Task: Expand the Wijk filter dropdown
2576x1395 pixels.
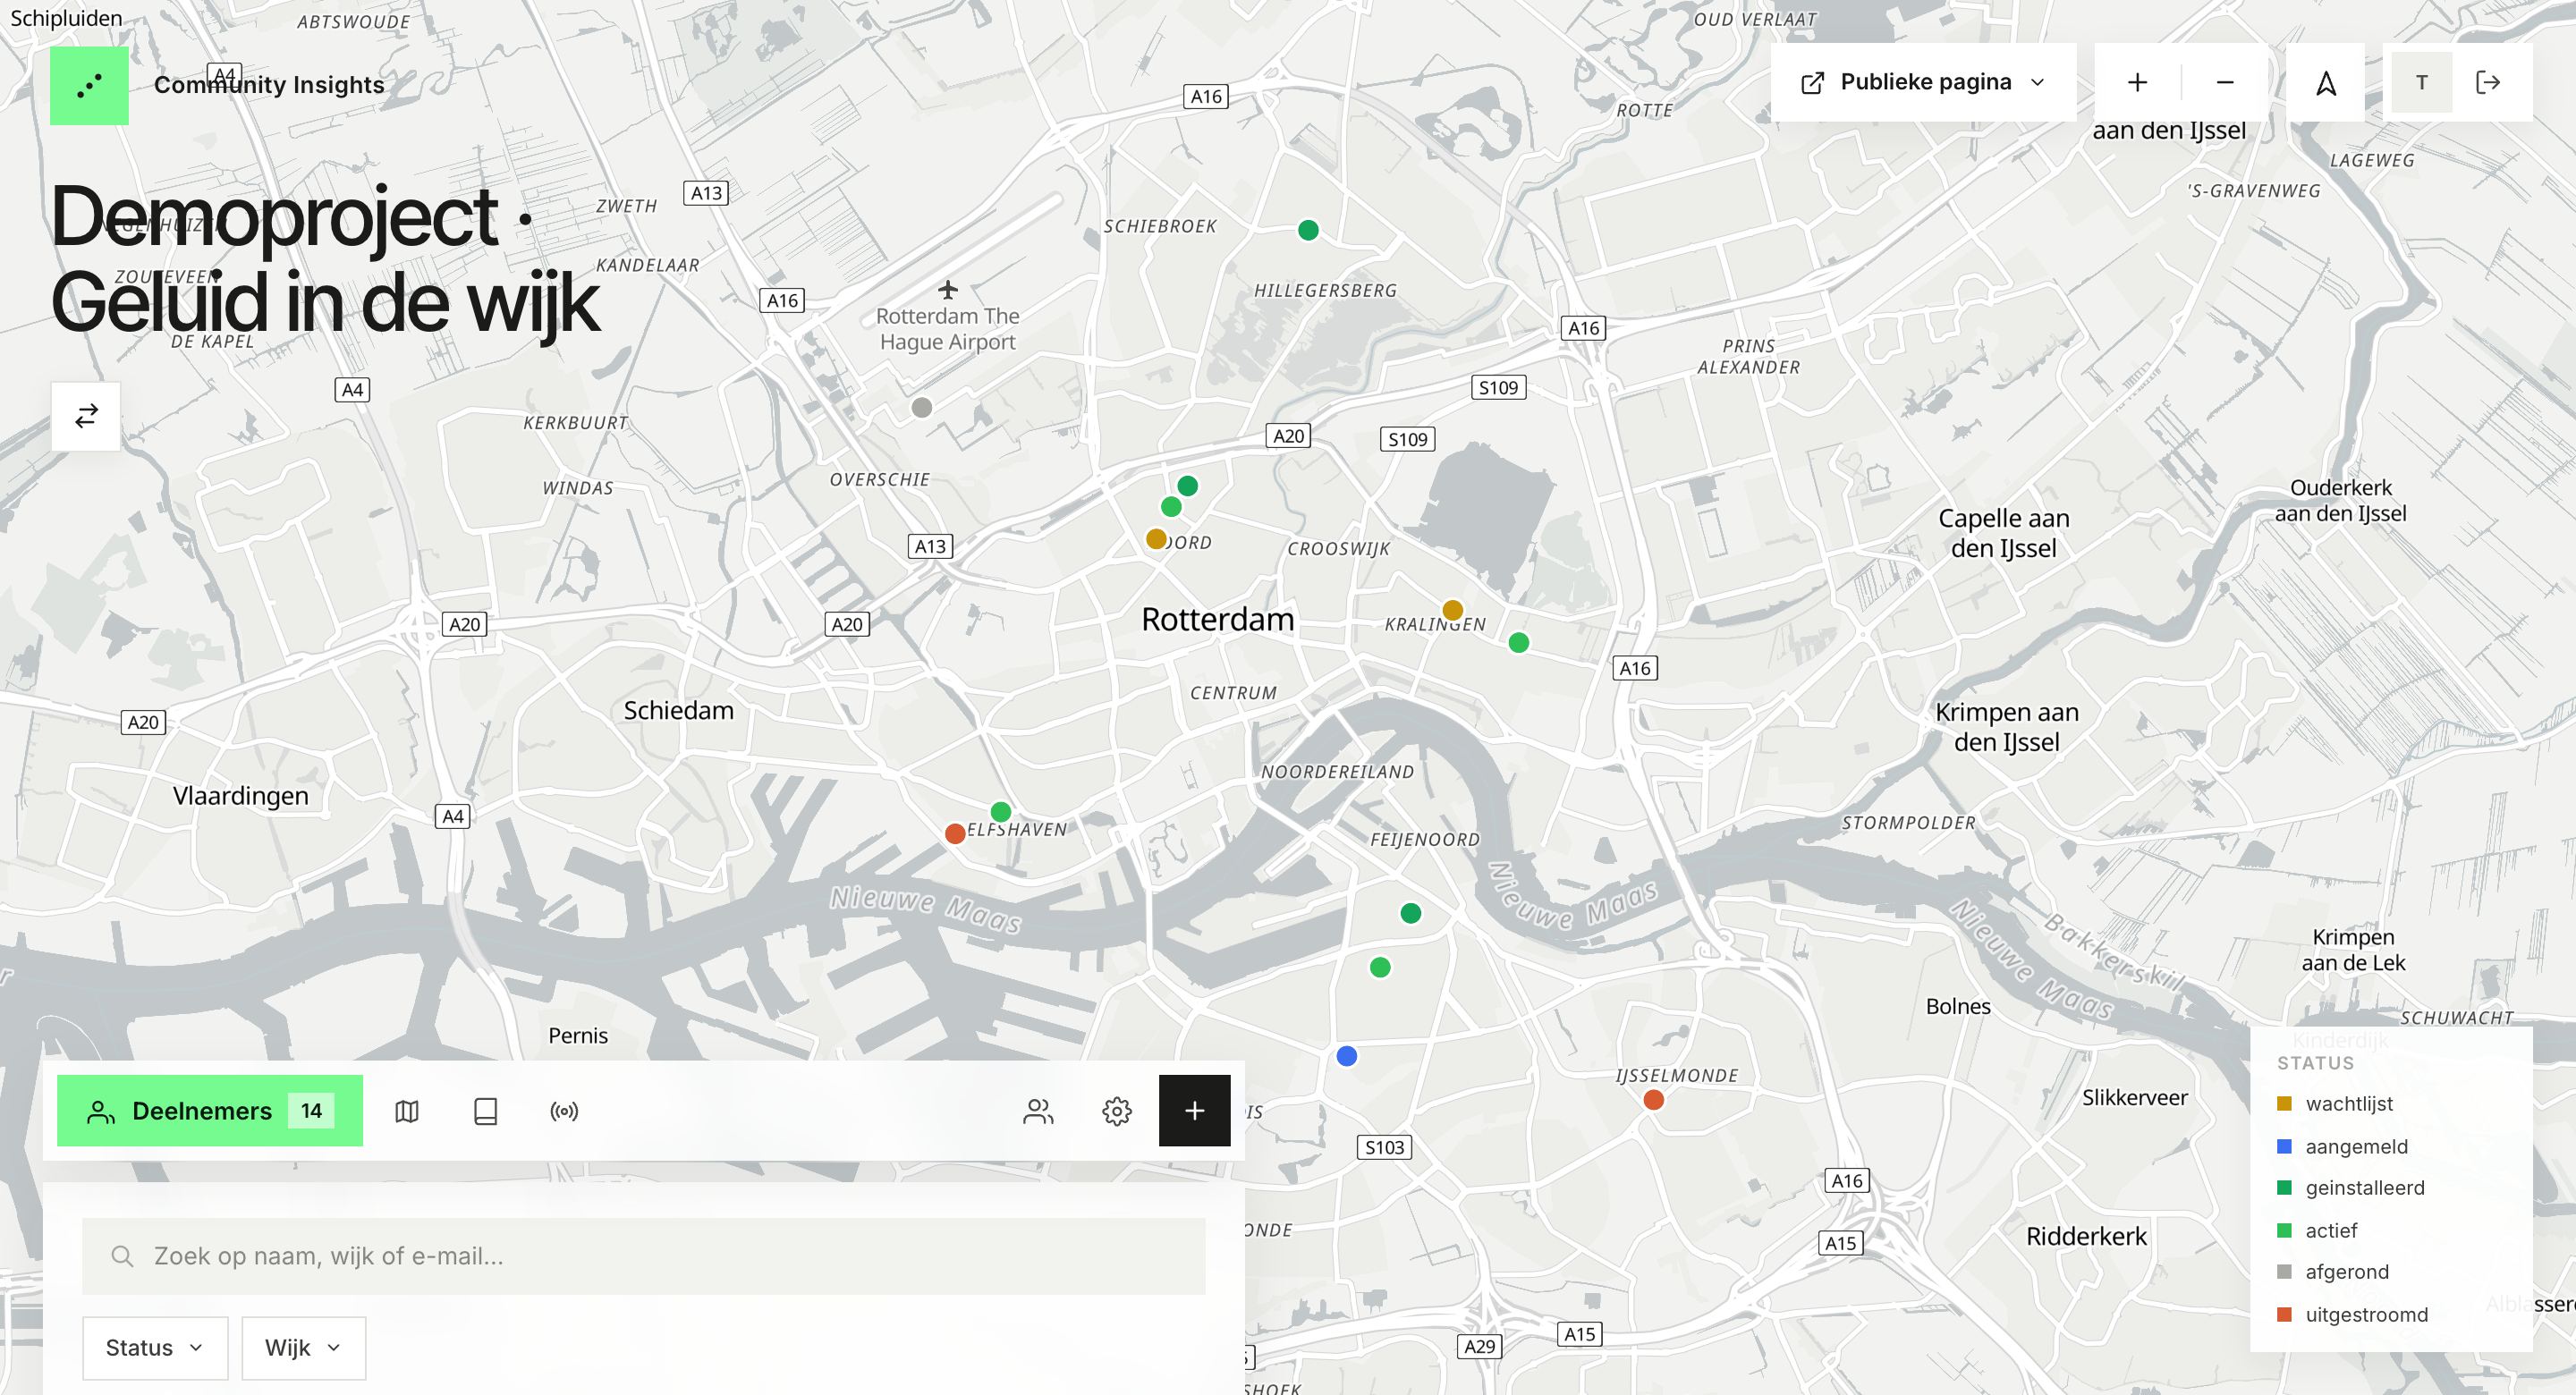Action: coord(303,1348)
